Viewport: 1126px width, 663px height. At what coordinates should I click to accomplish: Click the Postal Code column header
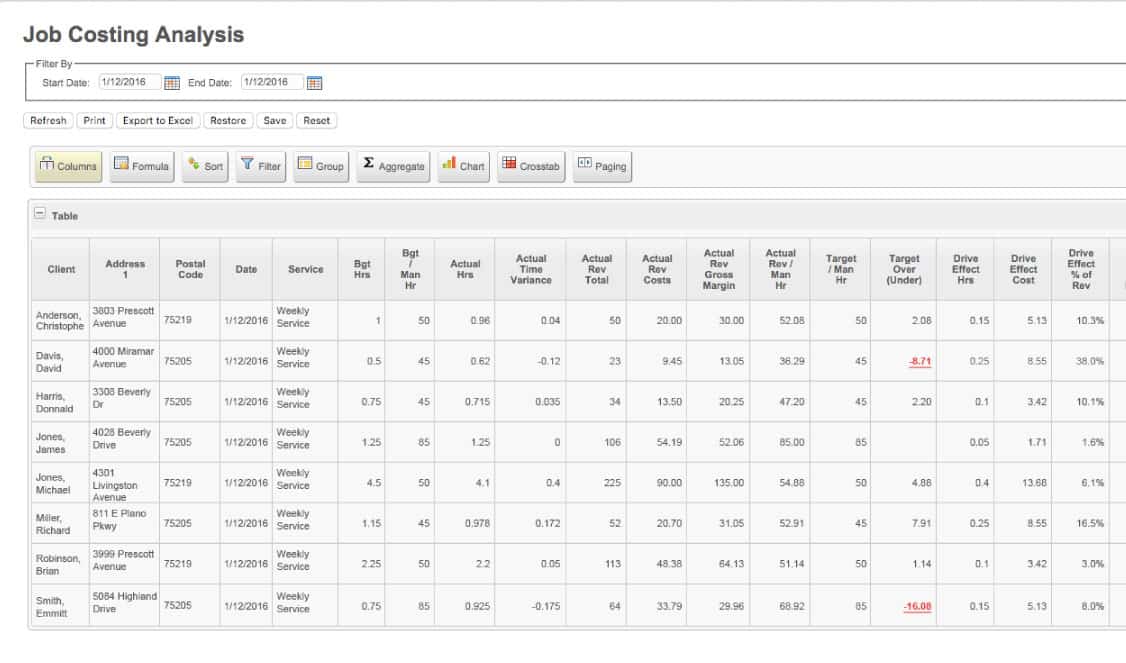(190, 269)
